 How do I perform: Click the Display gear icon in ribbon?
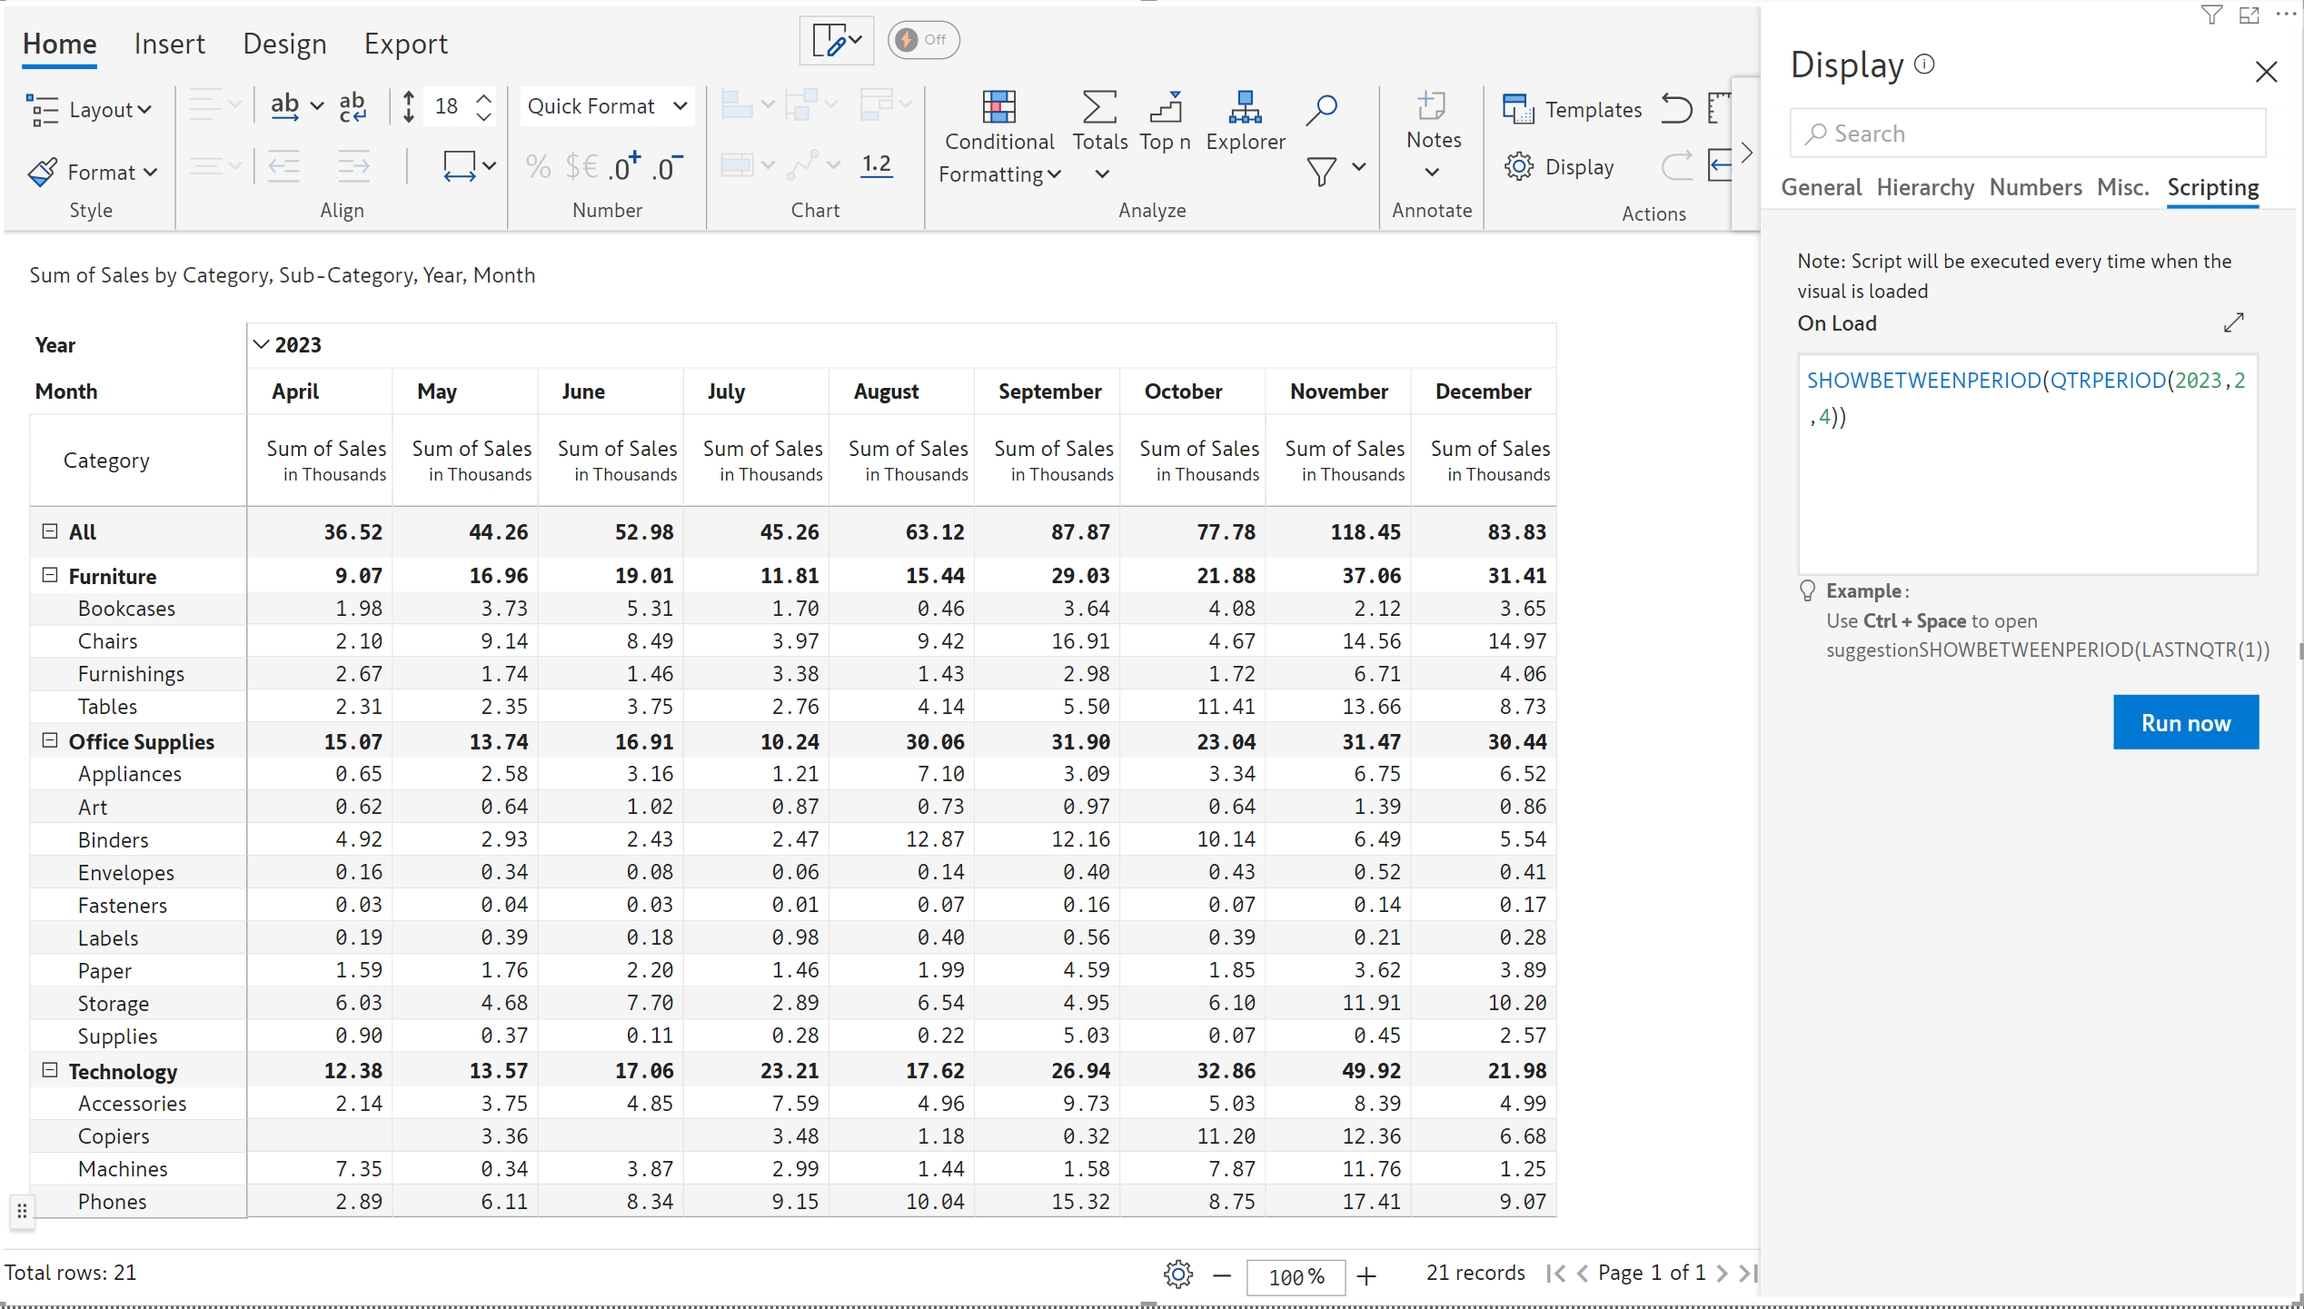pos(1518,167)
